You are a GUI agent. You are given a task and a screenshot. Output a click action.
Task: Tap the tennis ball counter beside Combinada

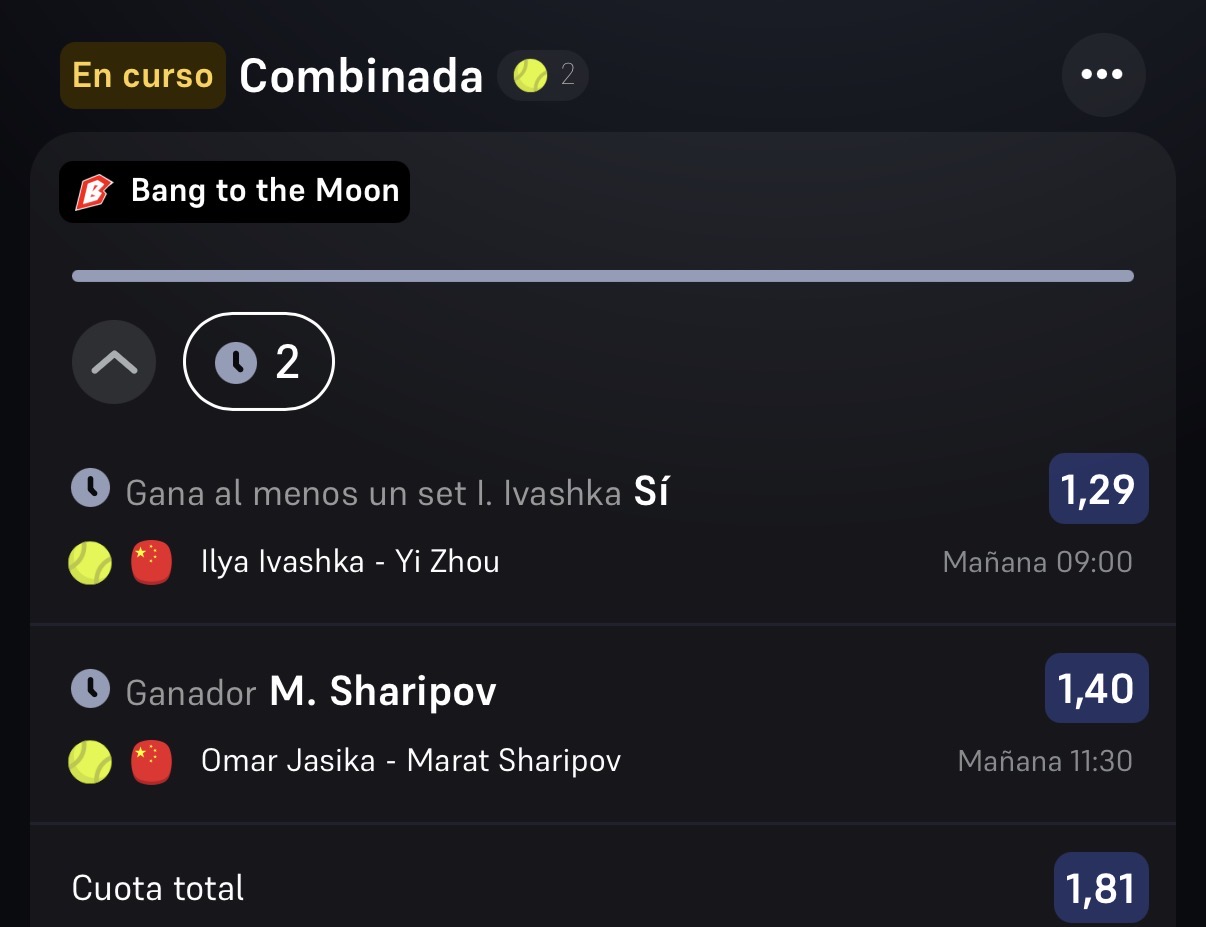pos(543,75)
